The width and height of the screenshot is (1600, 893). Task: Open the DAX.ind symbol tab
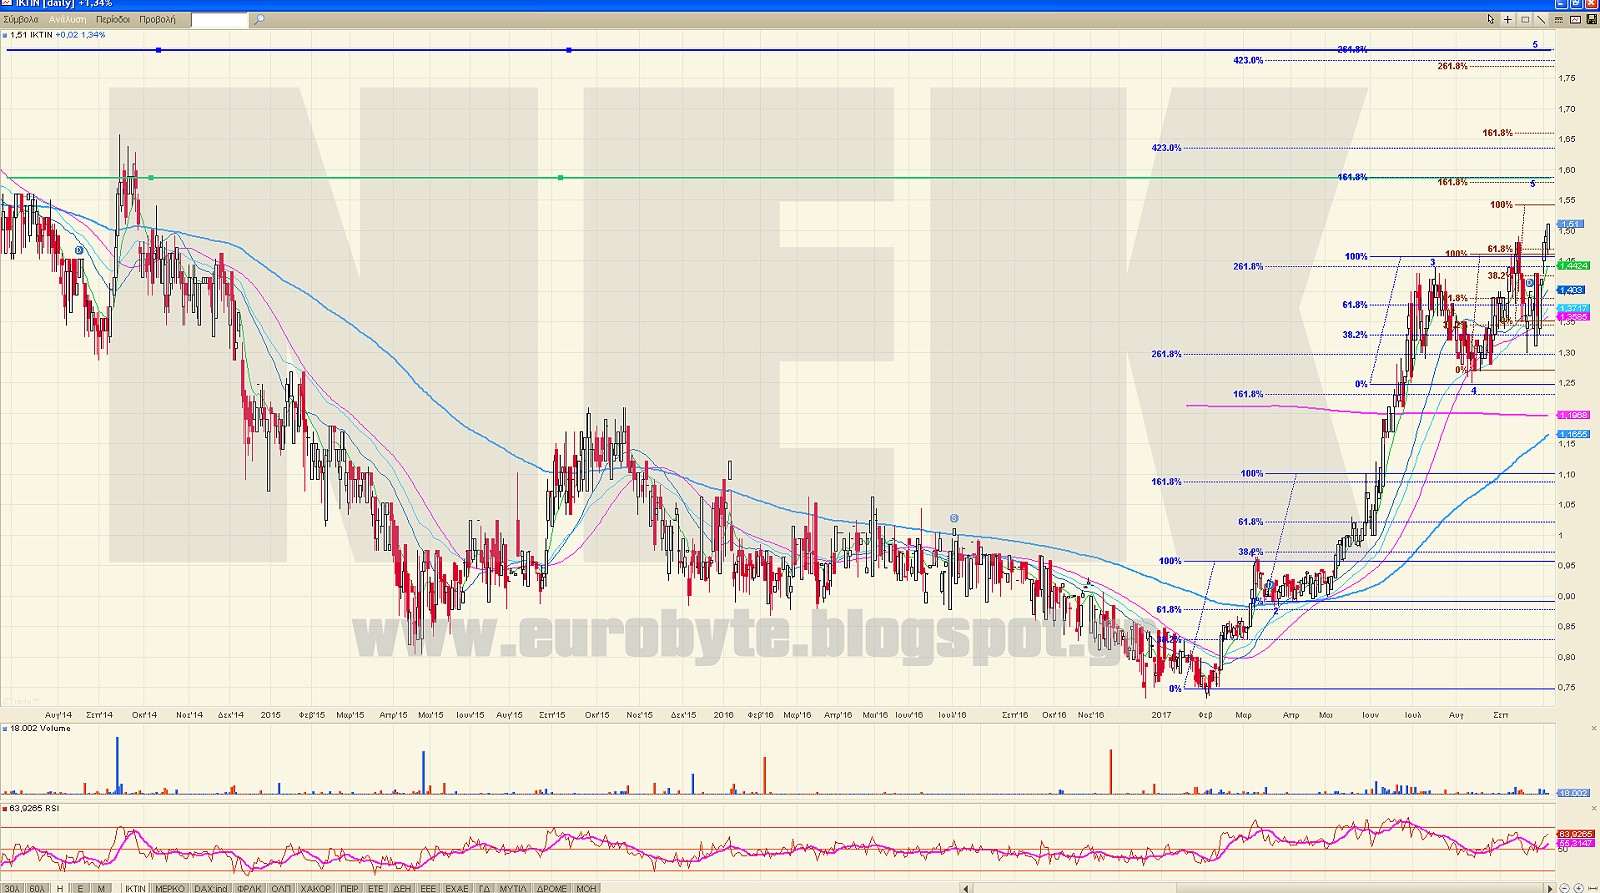211,888
